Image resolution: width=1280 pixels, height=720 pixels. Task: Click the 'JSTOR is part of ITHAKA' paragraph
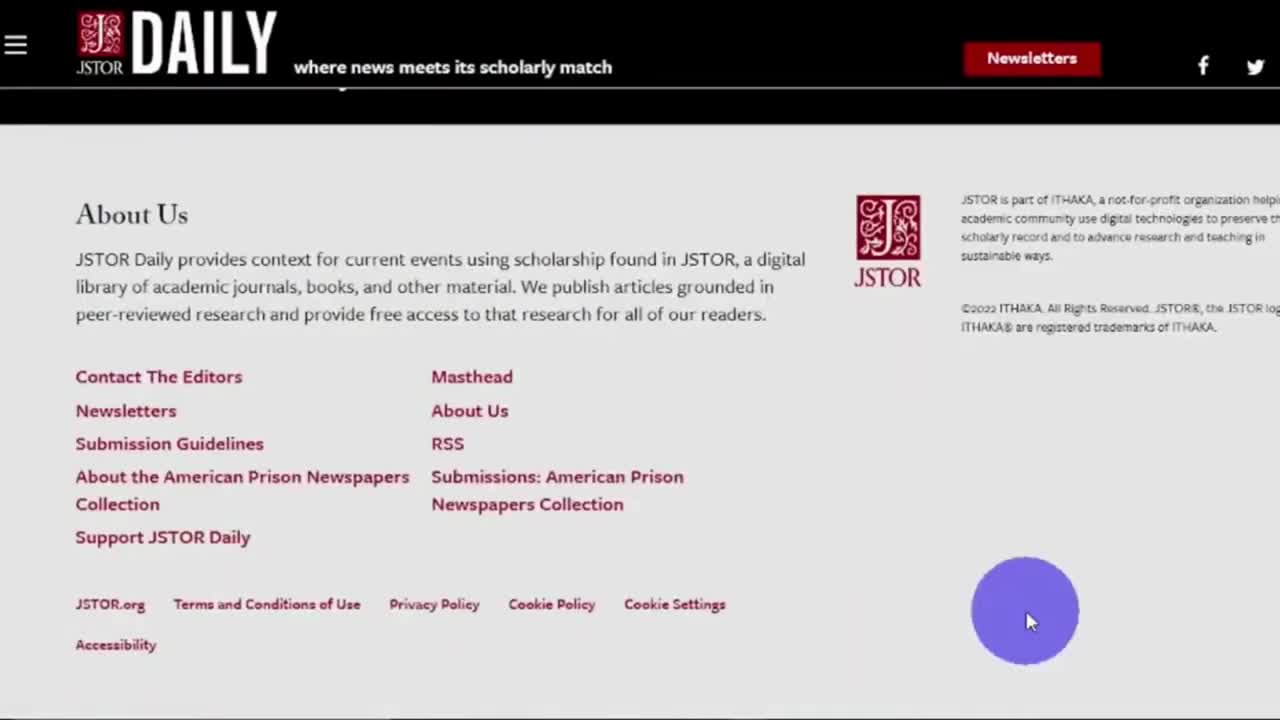click(1120, 228)
